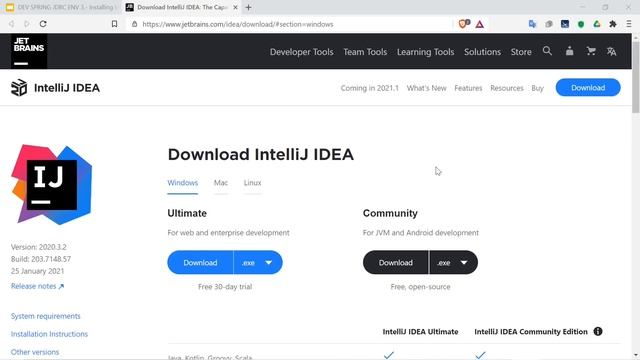Open the language selector icon
This screenshot has height=360, width=640.
tap(611, 51)
